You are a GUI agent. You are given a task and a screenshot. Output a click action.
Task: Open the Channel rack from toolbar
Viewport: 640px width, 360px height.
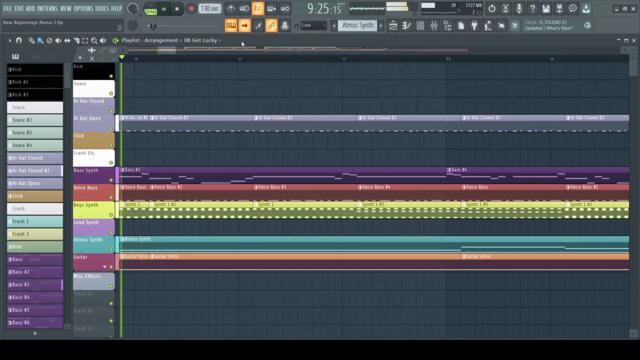tap(420, 26)
